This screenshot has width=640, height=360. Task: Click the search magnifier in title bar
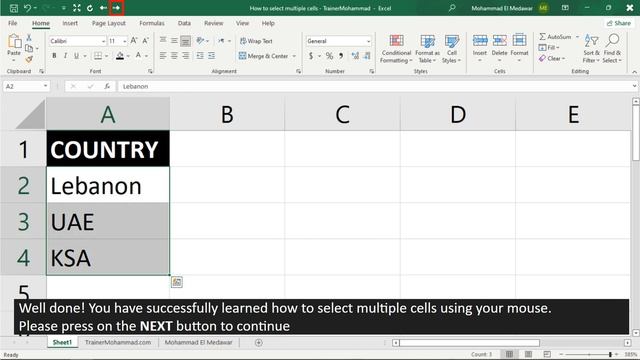[452, 8]
